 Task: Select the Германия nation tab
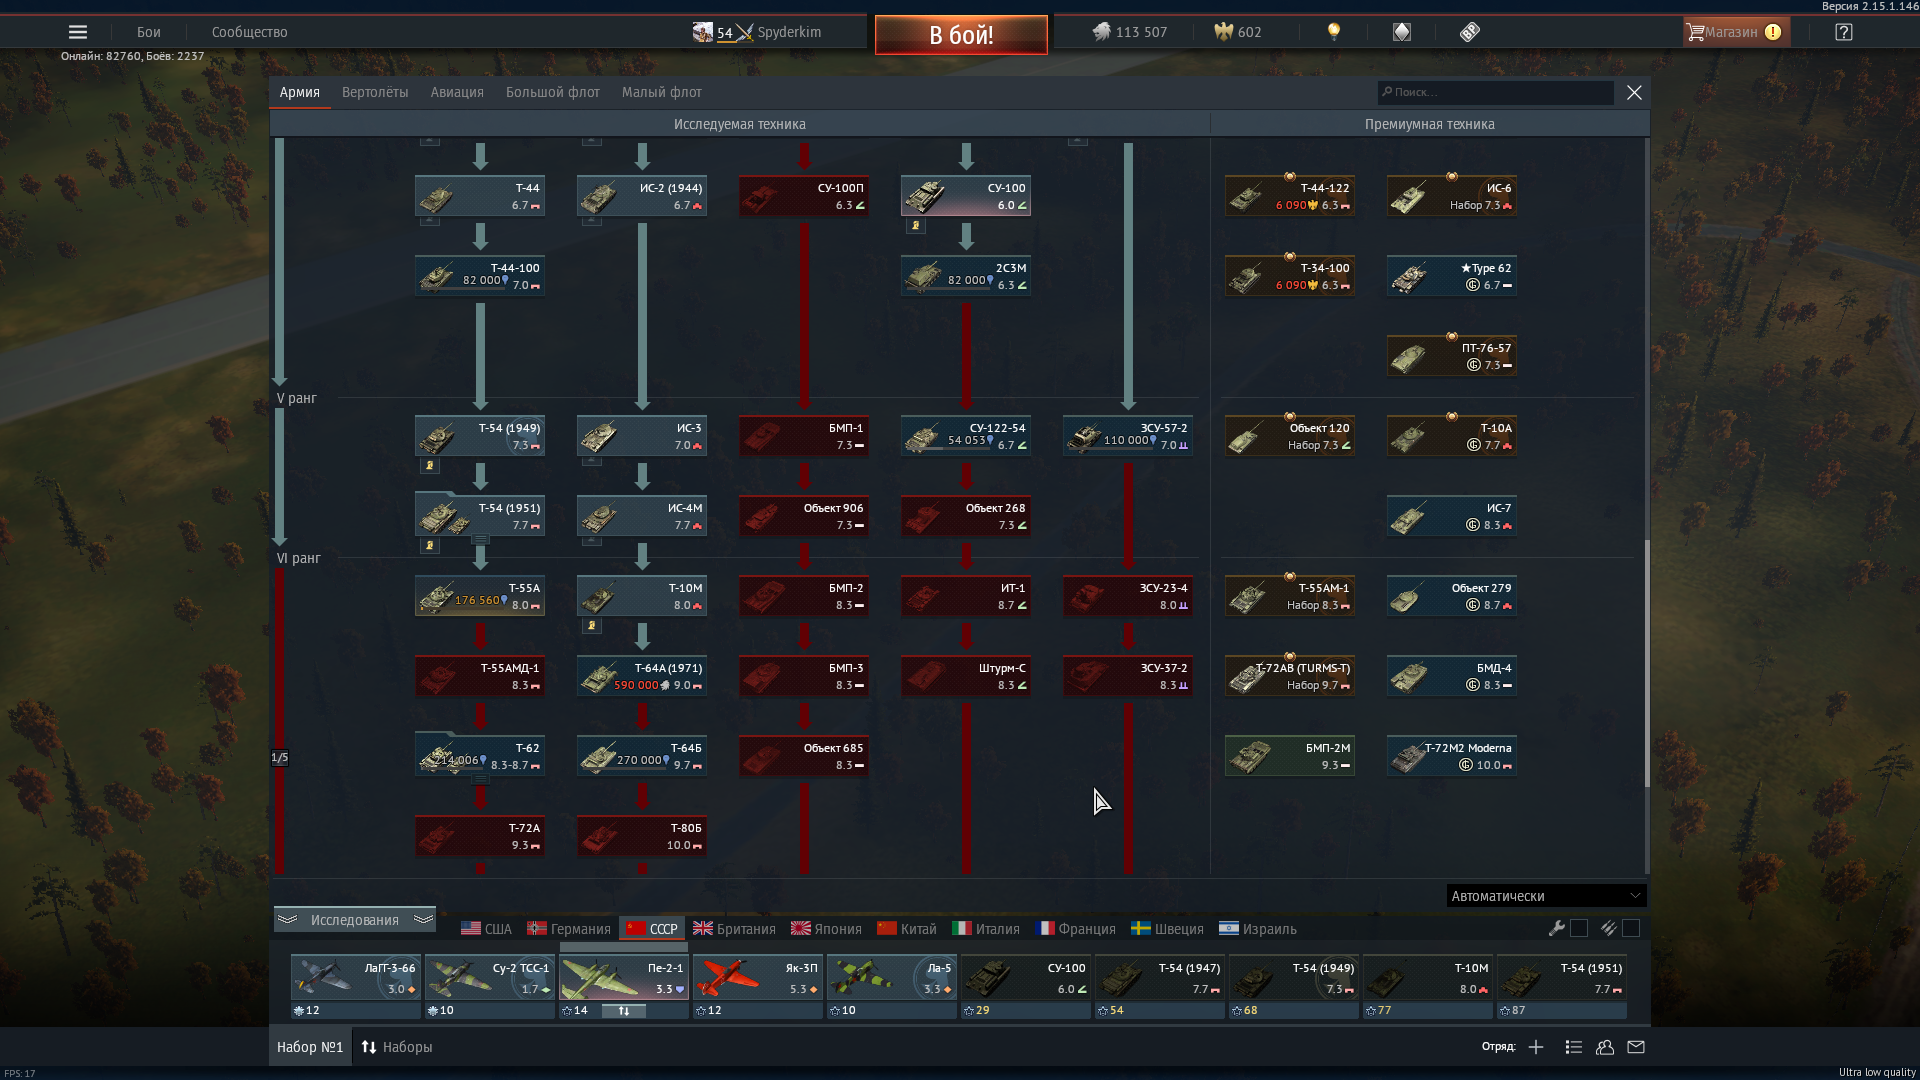coord(569,929)
